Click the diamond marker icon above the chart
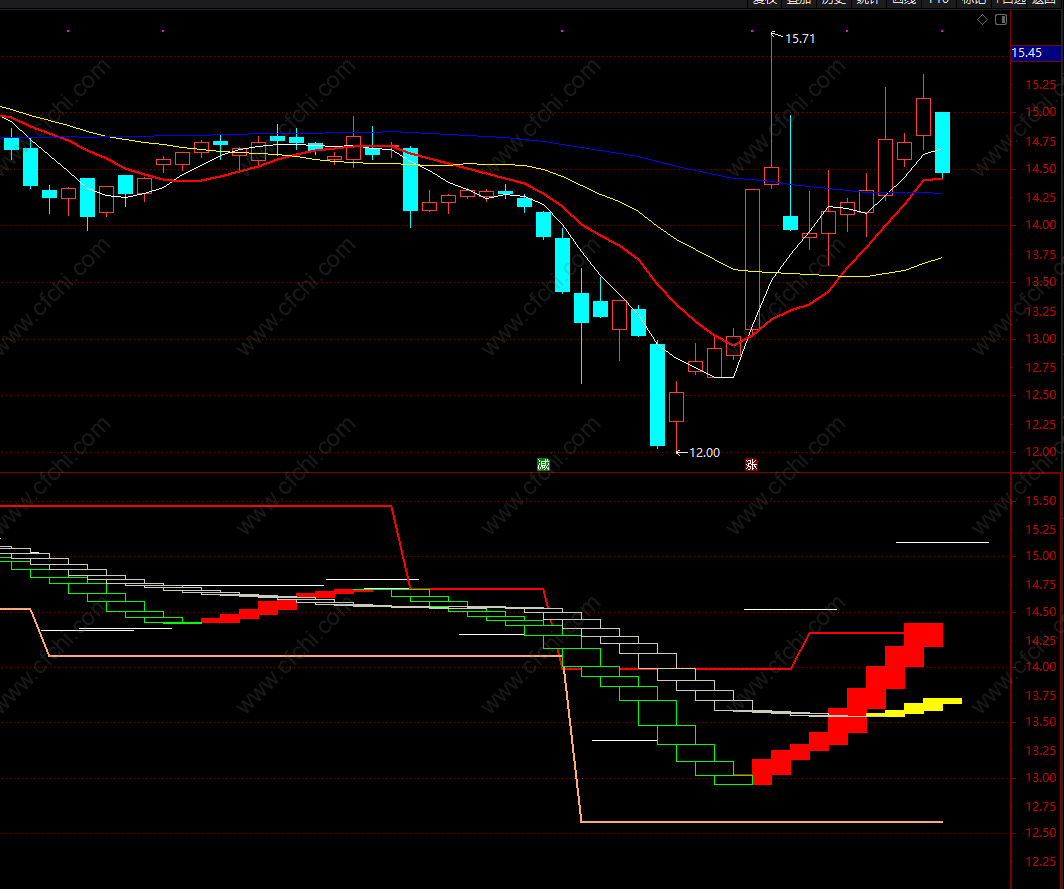This screenshot has width=1064, height=889. [x=982, y=20]
